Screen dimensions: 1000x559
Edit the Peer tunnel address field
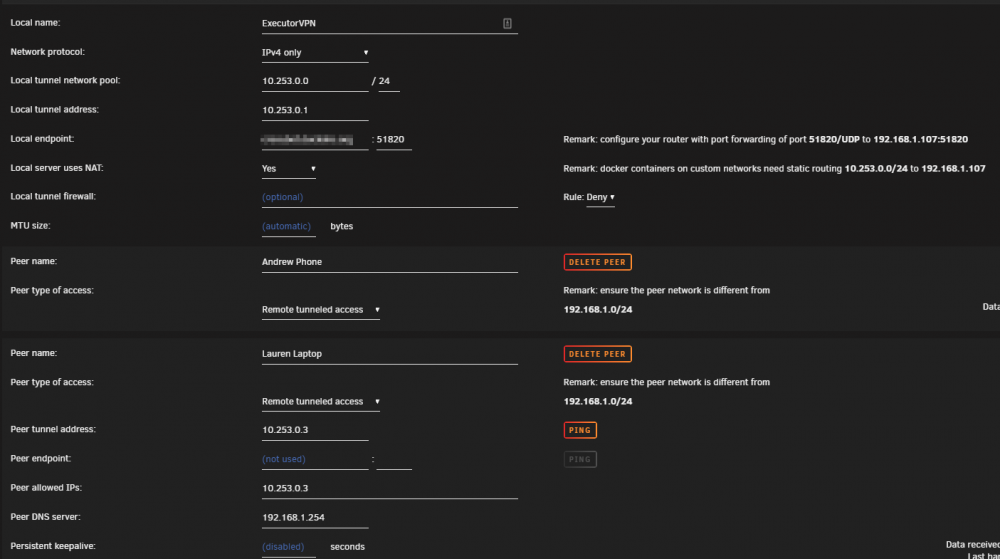pos(315,430)
